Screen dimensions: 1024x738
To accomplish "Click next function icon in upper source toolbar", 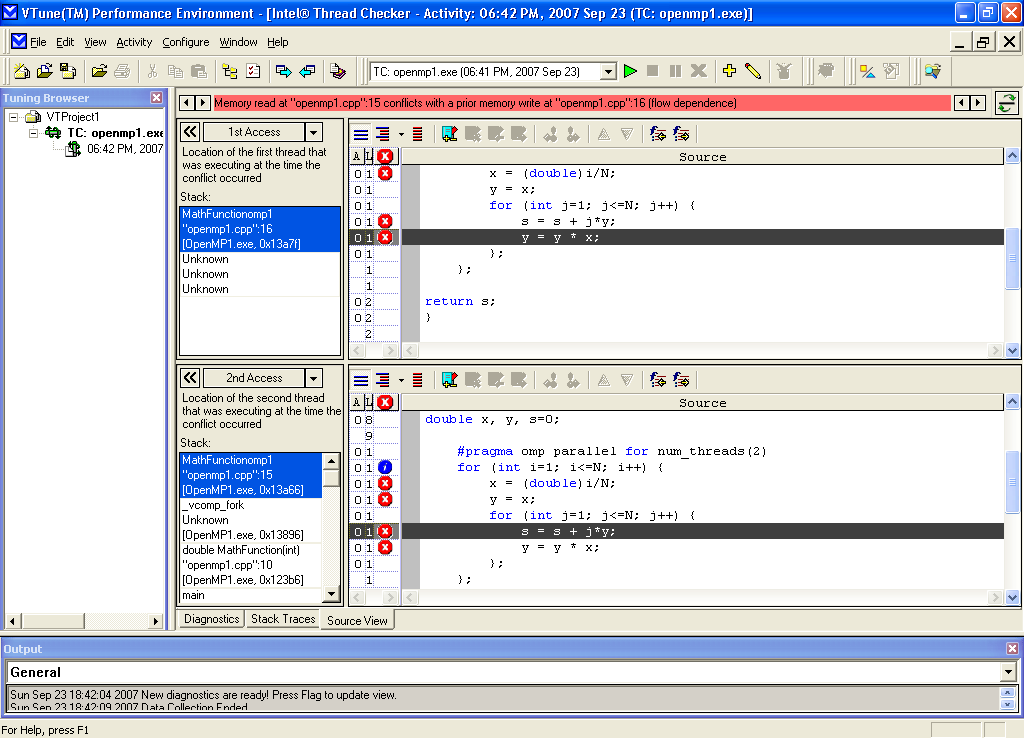I will pos(681,135).
